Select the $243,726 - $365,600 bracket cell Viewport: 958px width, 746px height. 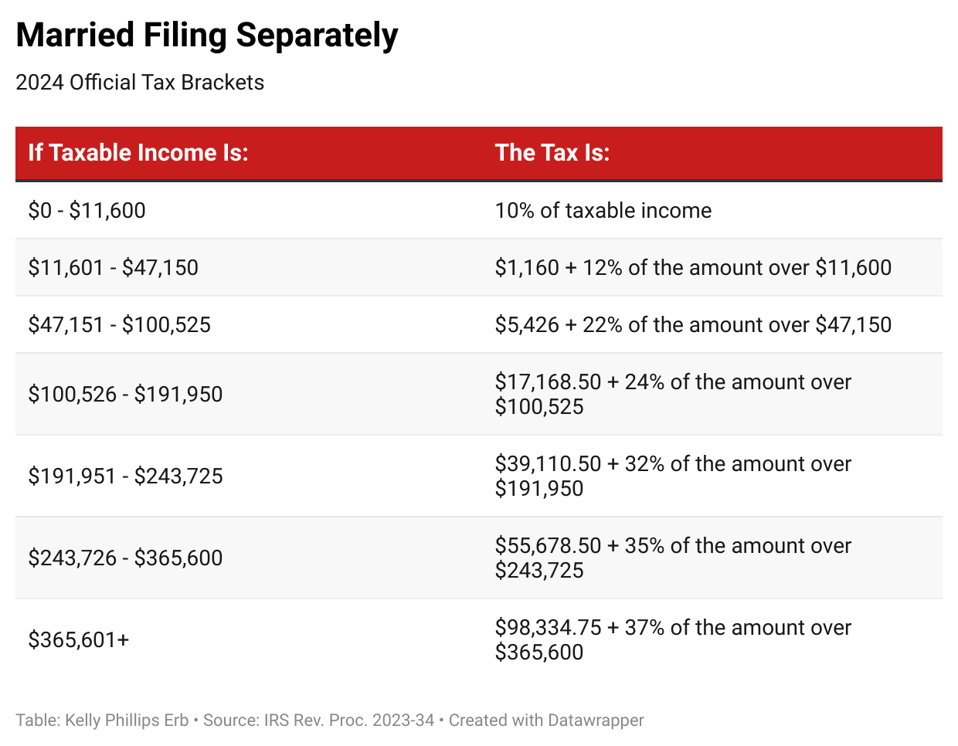click(125, 558)
